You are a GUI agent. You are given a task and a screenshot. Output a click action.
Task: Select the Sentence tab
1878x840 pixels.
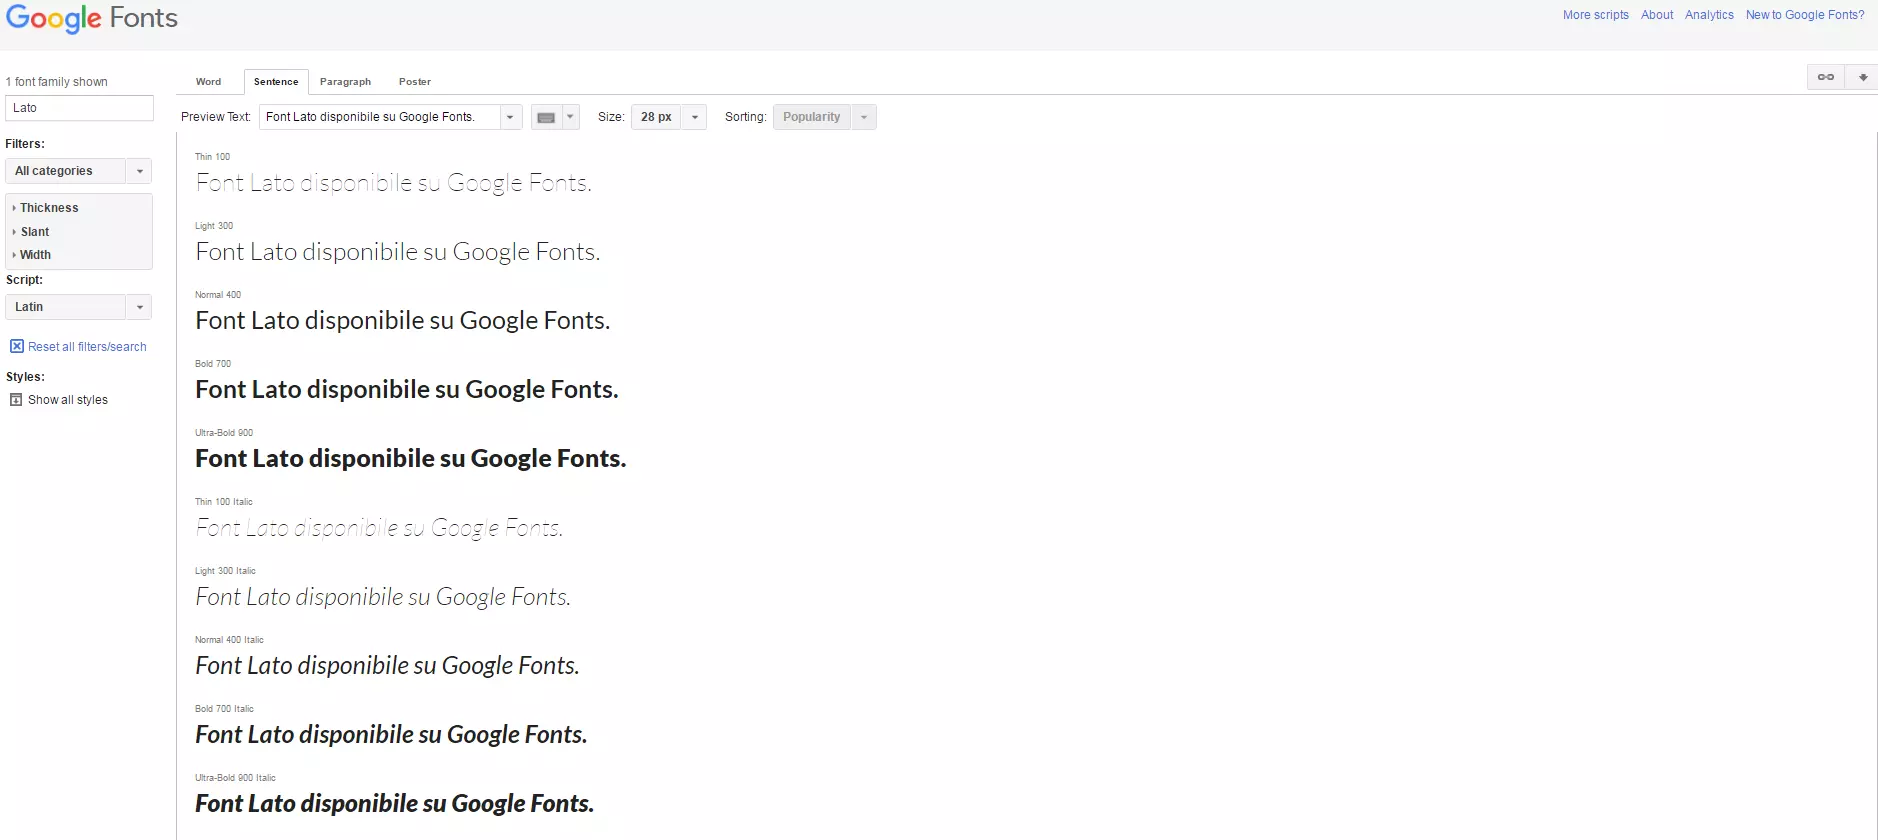276,82
